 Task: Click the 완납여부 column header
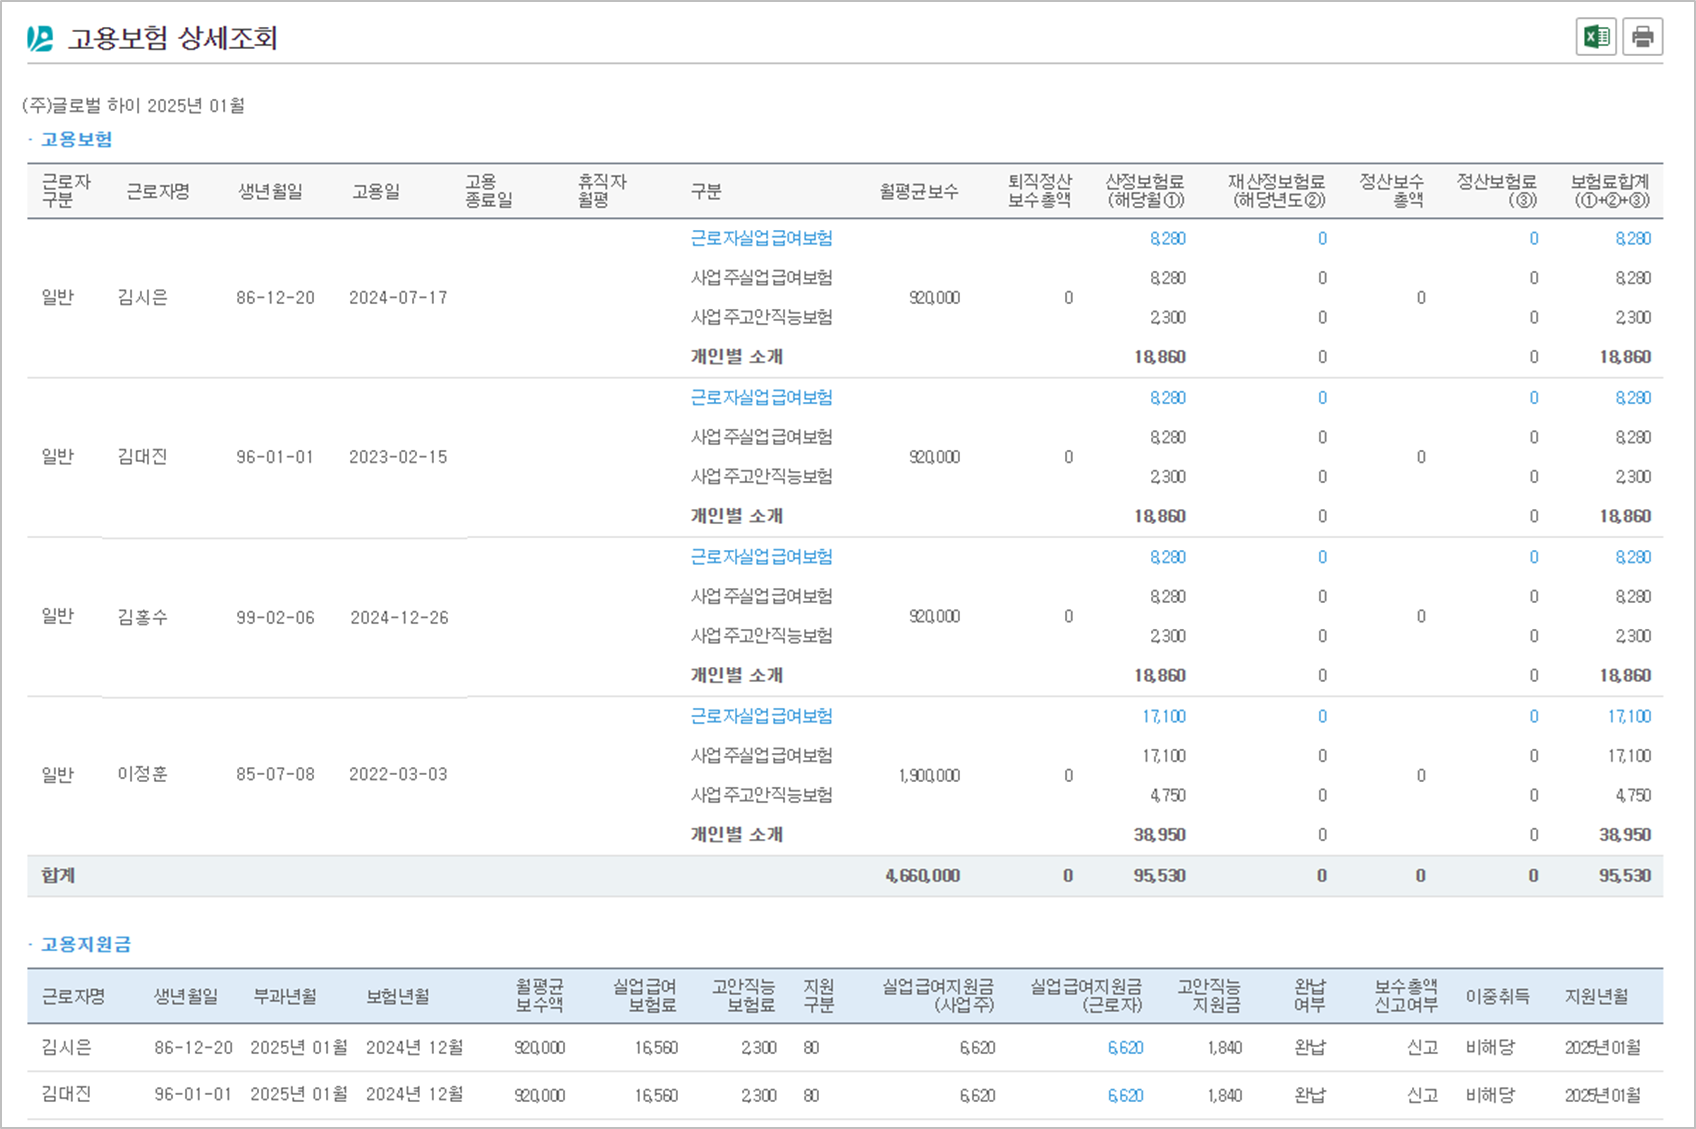(1310, 996)
